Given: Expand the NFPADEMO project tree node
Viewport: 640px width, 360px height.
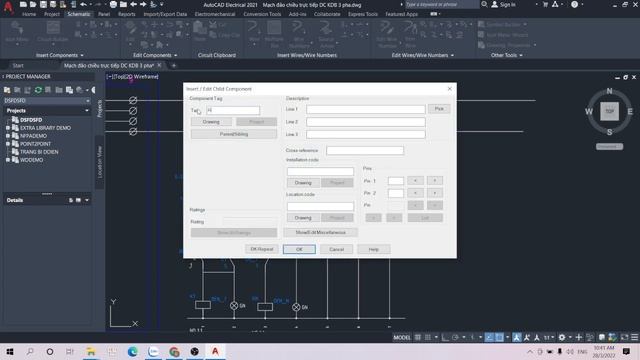Looking at the screenshot, I should click(x=8, y=136).
